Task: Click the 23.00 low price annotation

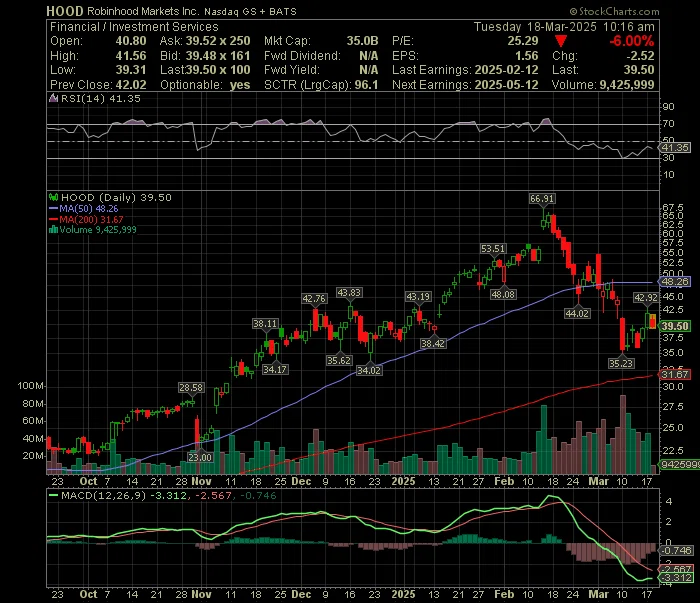Action: (200, 457)
